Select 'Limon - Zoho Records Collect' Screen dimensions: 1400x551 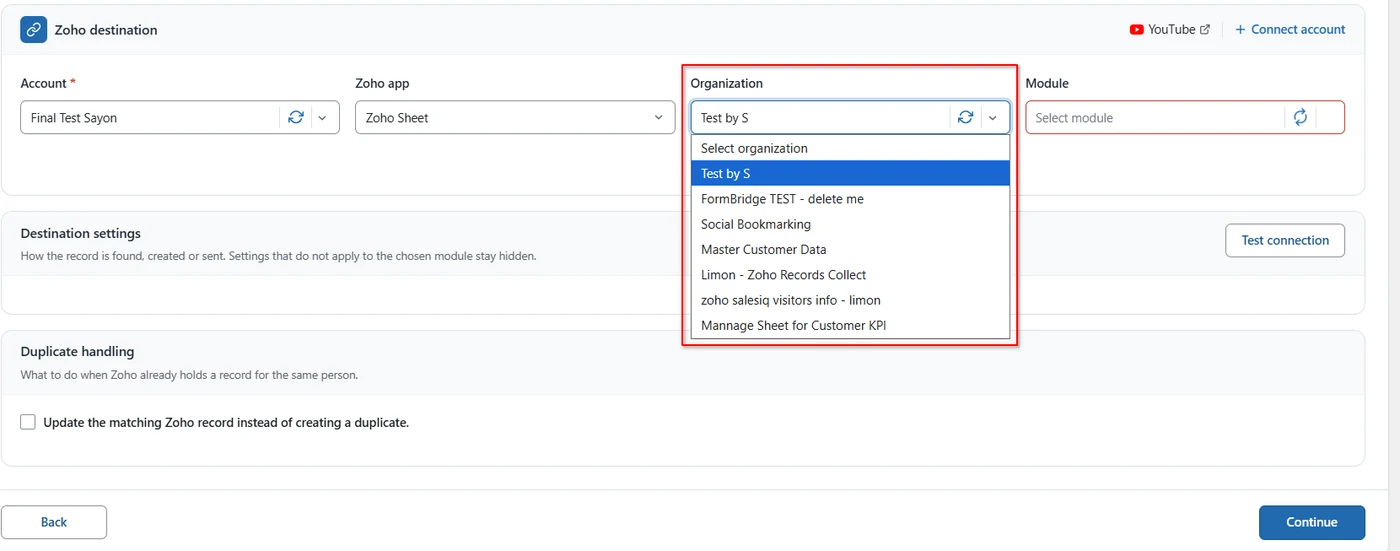coord(850,275)
